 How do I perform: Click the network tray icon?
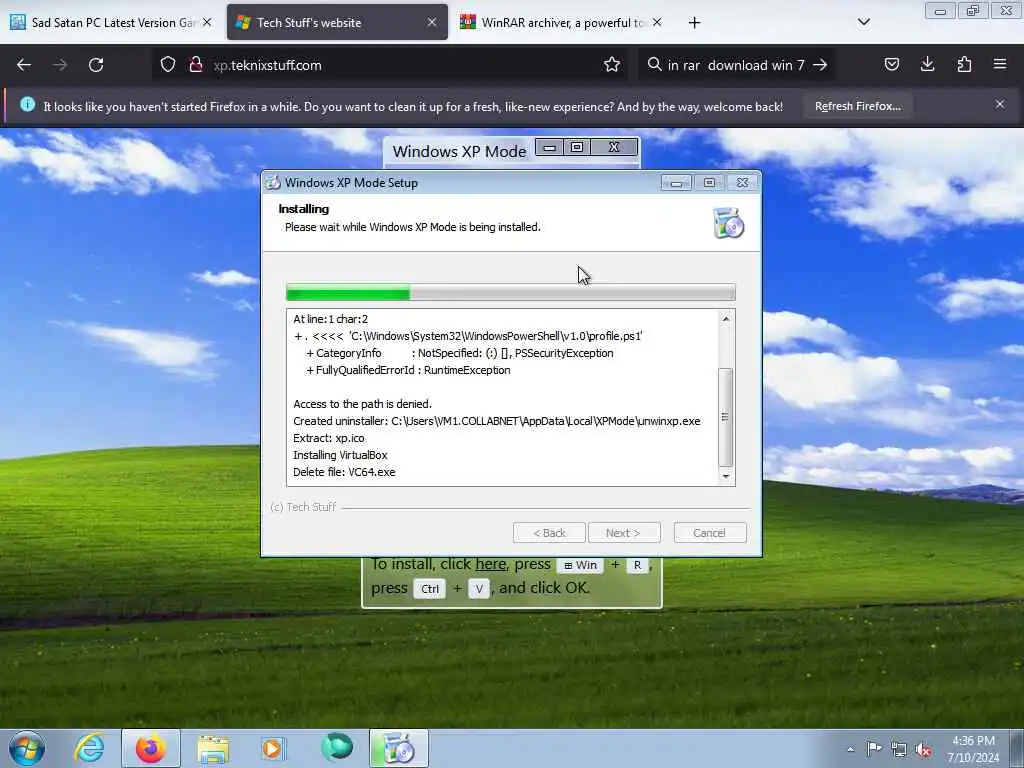click(x=899, y=749)
